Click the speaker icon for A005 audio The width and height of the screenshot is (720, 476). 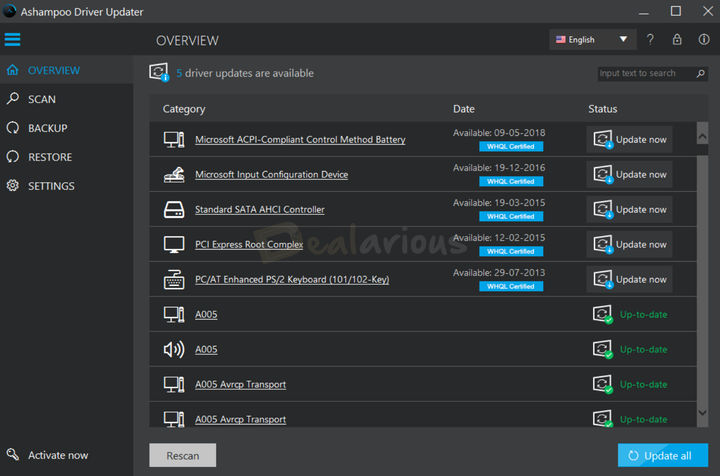(174, 349)
